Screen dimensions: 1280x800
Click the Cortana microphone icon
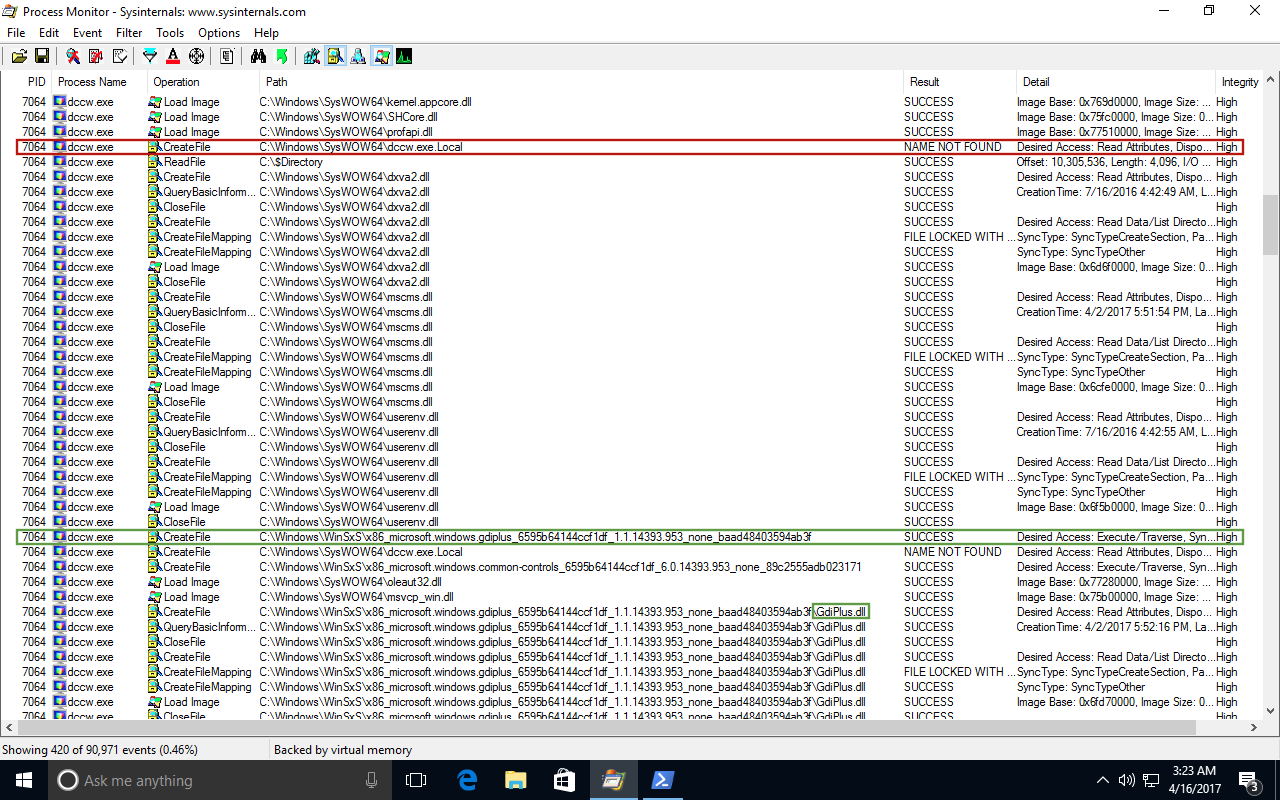point(372,780)
